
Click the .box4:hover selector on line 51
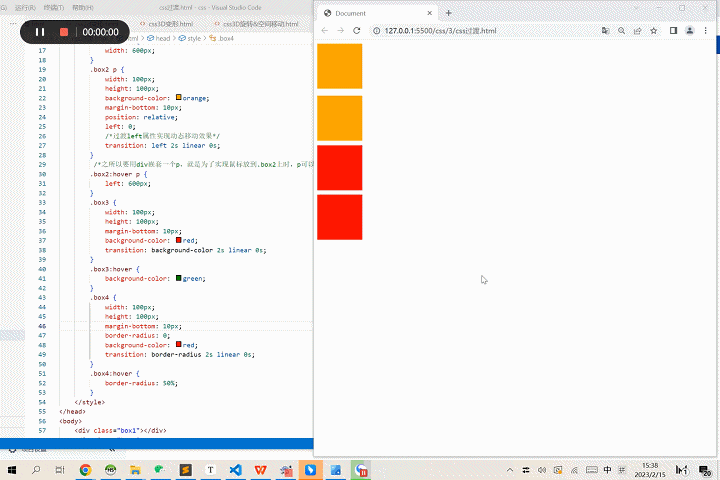click(112, 373)
